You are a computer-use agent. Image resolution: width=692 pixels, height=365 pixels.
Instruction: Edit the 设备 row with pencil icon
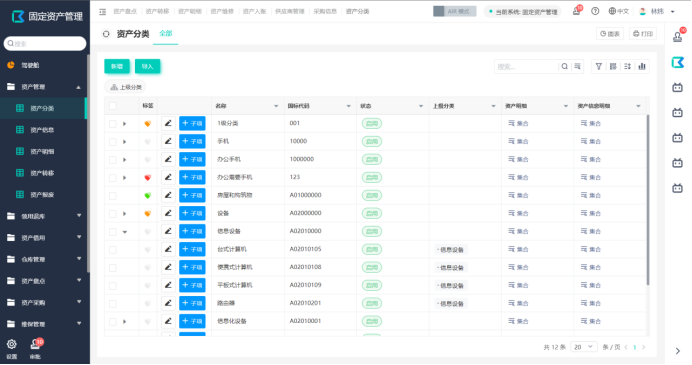click(x=168, y=213)
